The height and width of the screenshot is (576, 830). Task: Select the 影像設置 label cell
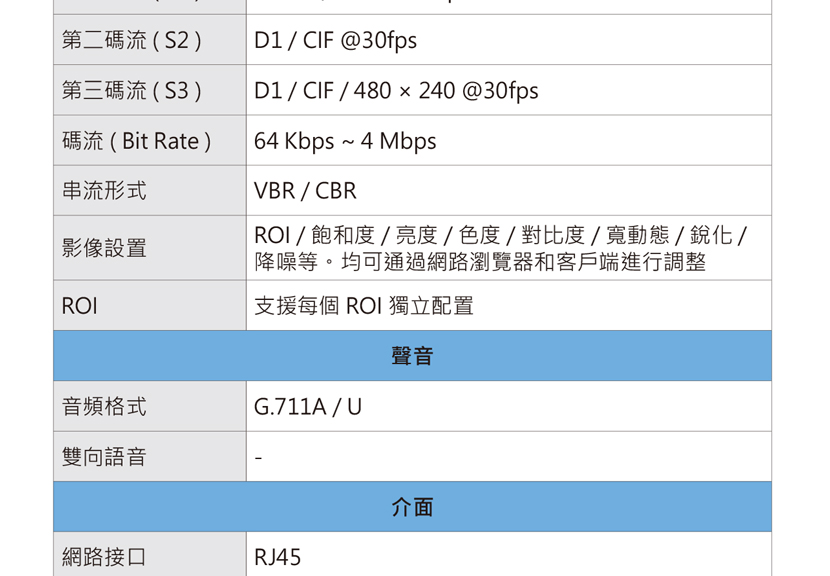tap(104, 248)
